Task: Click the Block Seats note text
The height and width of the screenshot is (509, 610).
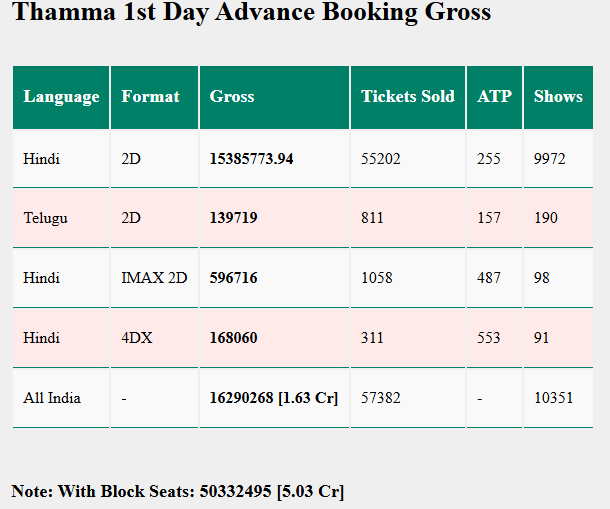Action: (178, 491)
